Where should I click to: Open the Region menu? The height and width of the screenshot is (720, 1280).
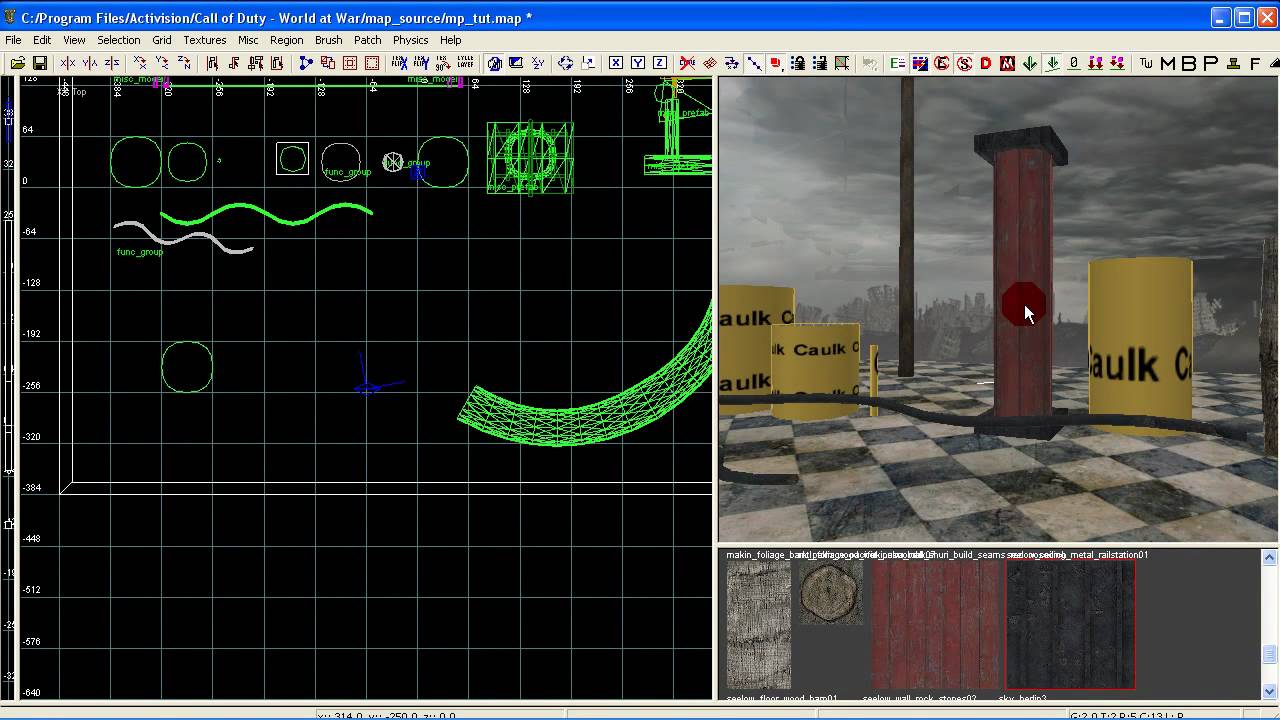[286, 40]
